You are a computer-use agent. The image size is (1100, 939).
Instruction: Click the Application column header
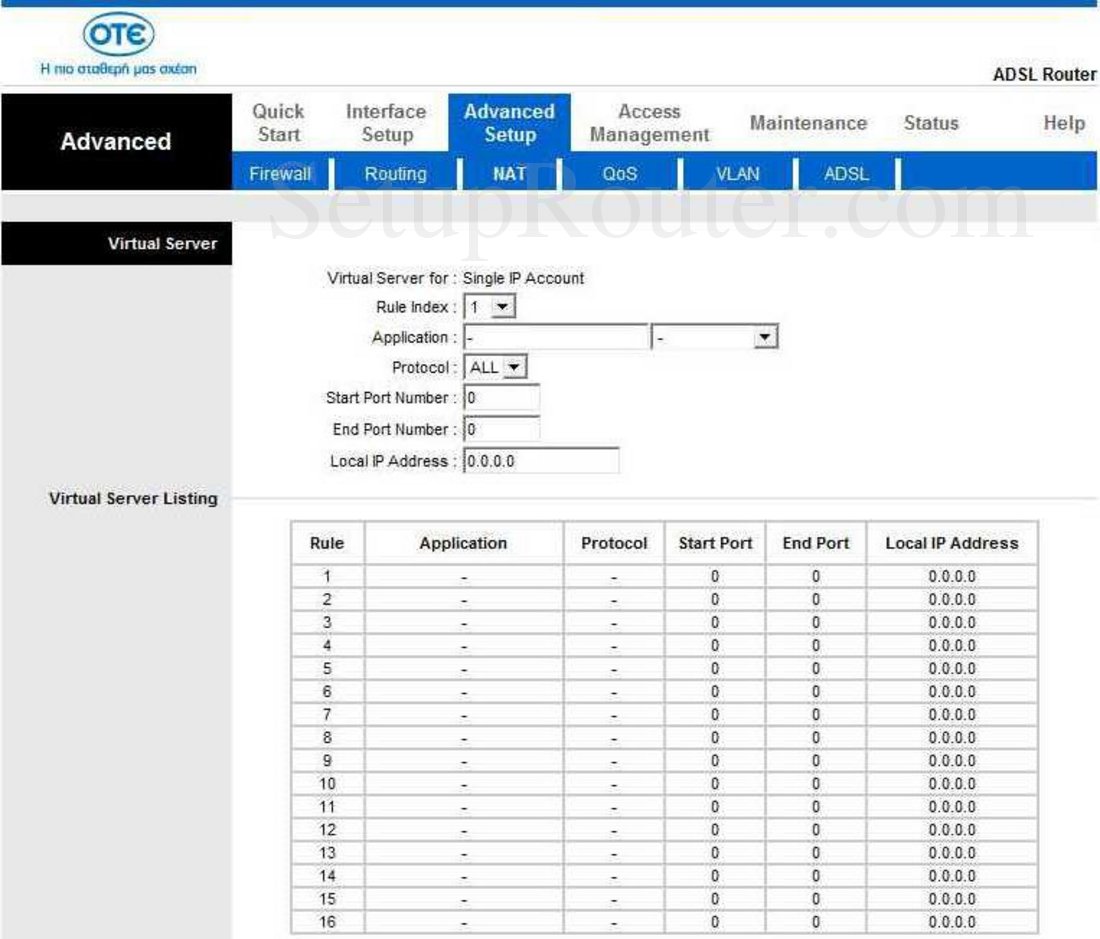[463, 543]
